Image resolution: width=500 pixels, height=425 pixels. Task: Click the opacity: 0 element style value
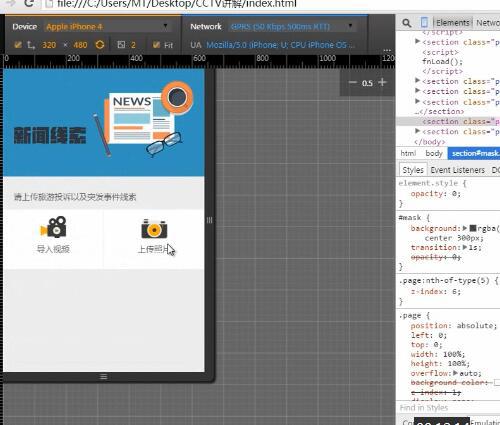pos(456,194)
